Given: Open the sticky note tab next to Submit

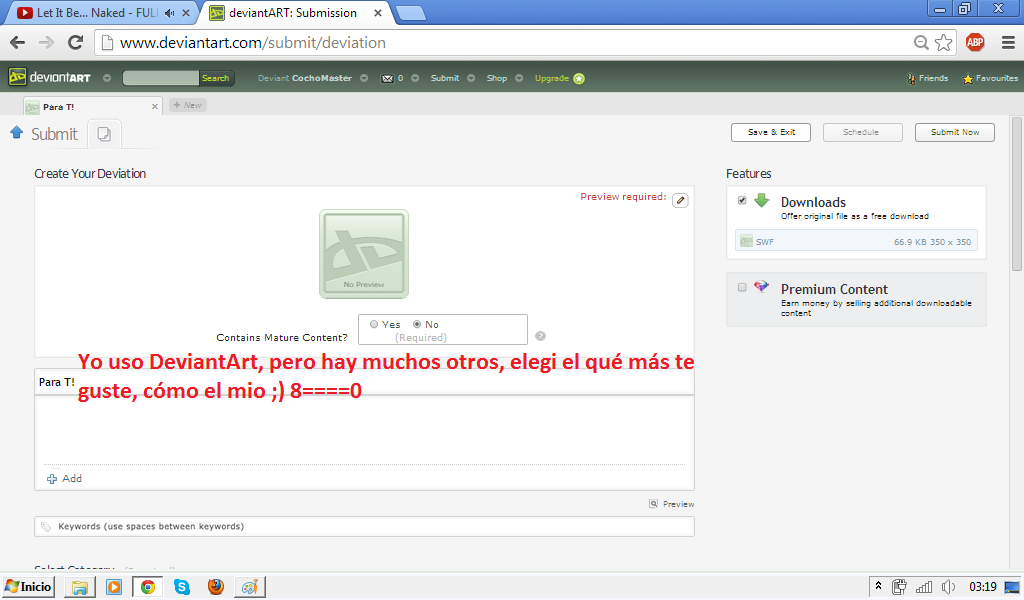Looking at the screenshot, I should (x=104, y=134).
